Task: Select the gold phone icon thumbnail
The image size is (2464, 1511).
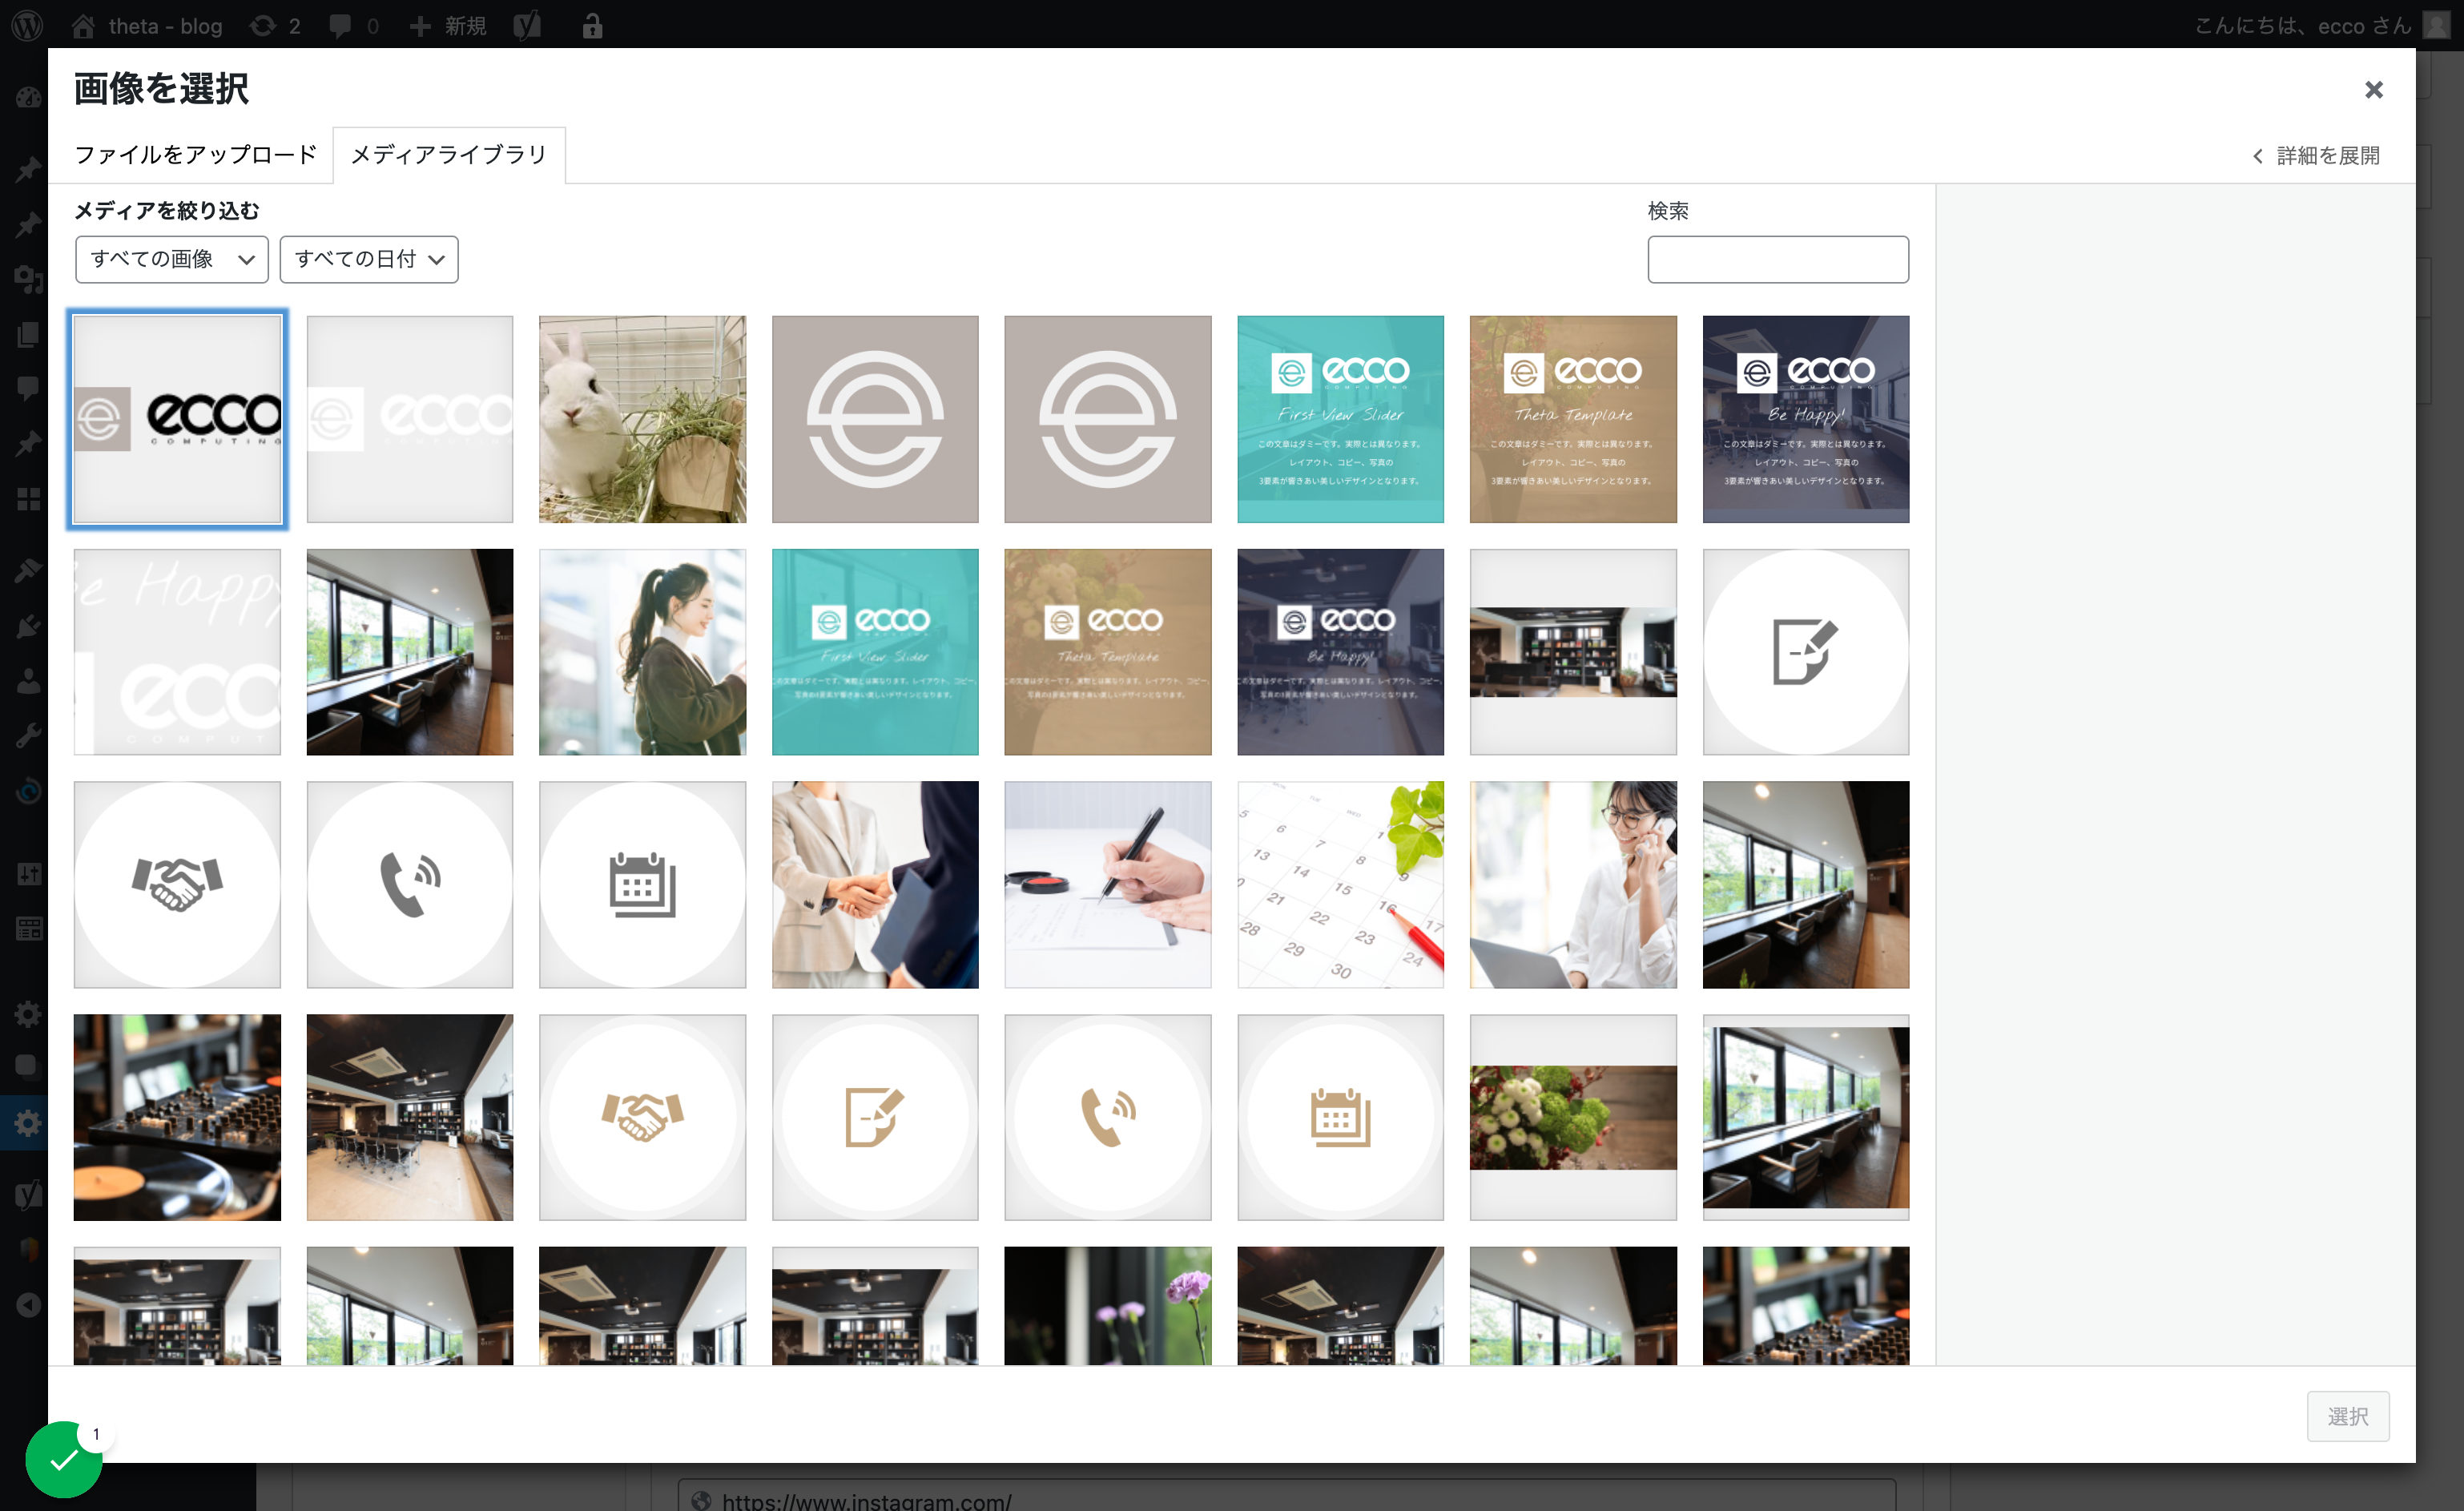Action: coord(1107,1117)
